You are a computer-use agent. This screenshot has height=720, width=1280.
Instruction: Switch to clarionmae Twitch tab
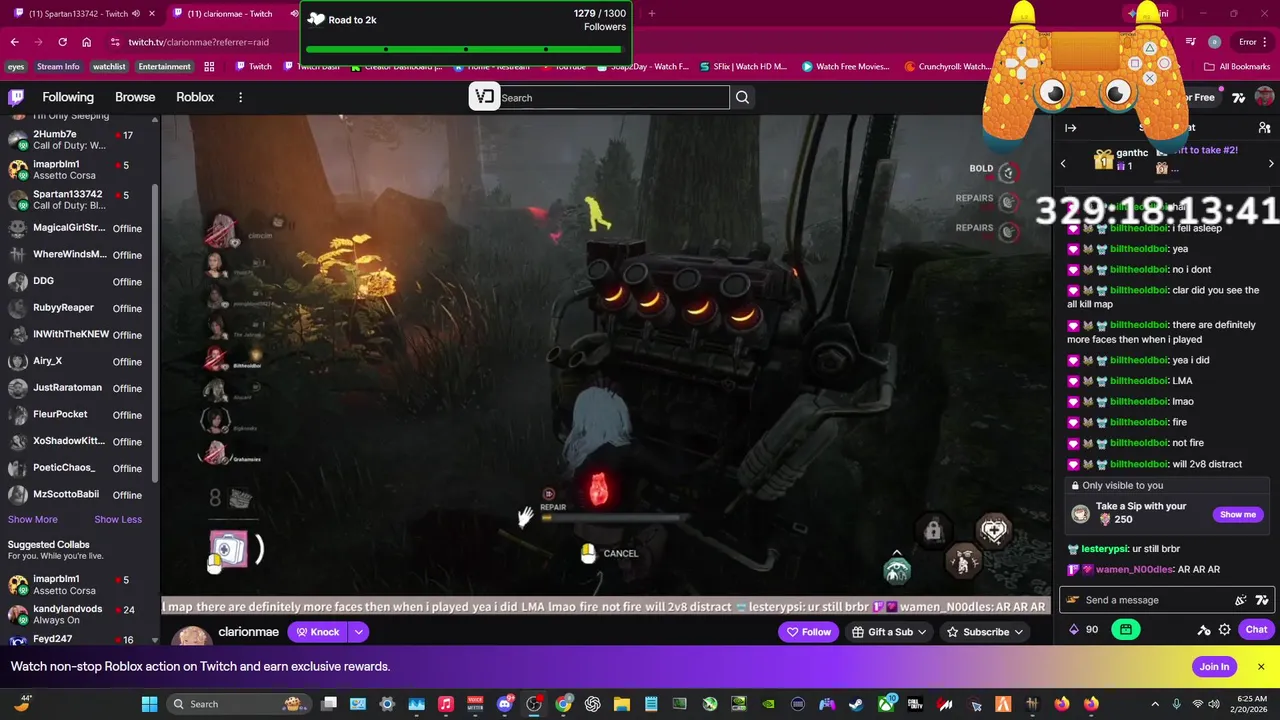click(x=230, y=13)
